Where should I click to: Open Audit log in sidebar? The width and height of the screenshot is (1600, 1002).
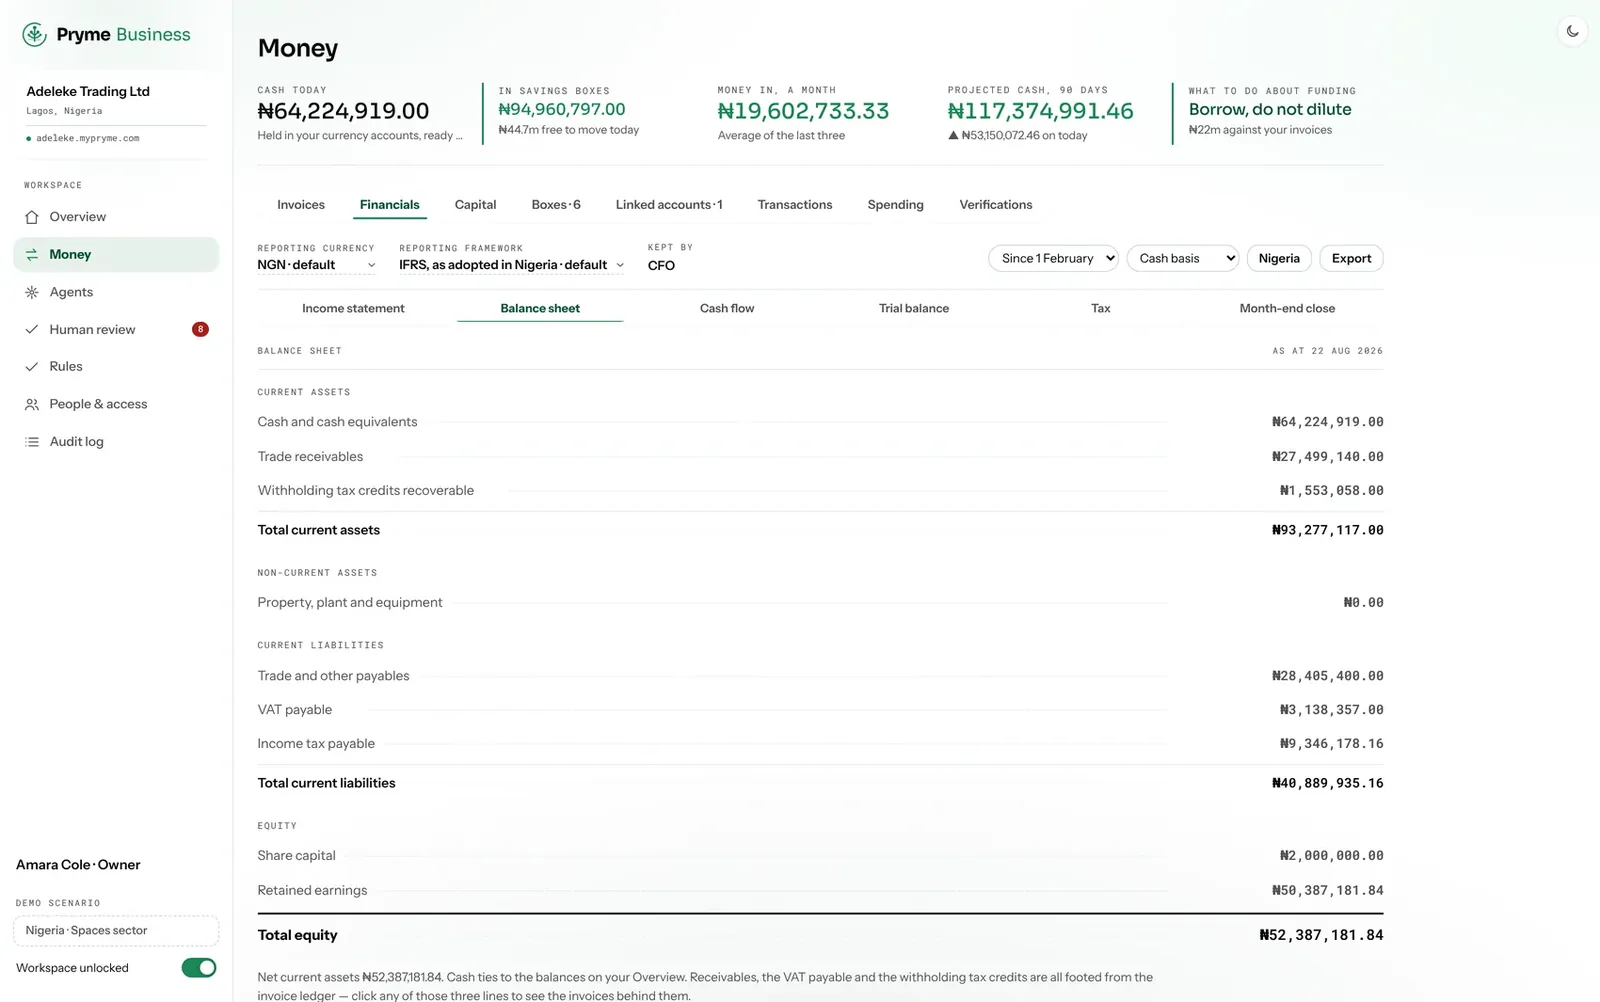coord(116,442)
